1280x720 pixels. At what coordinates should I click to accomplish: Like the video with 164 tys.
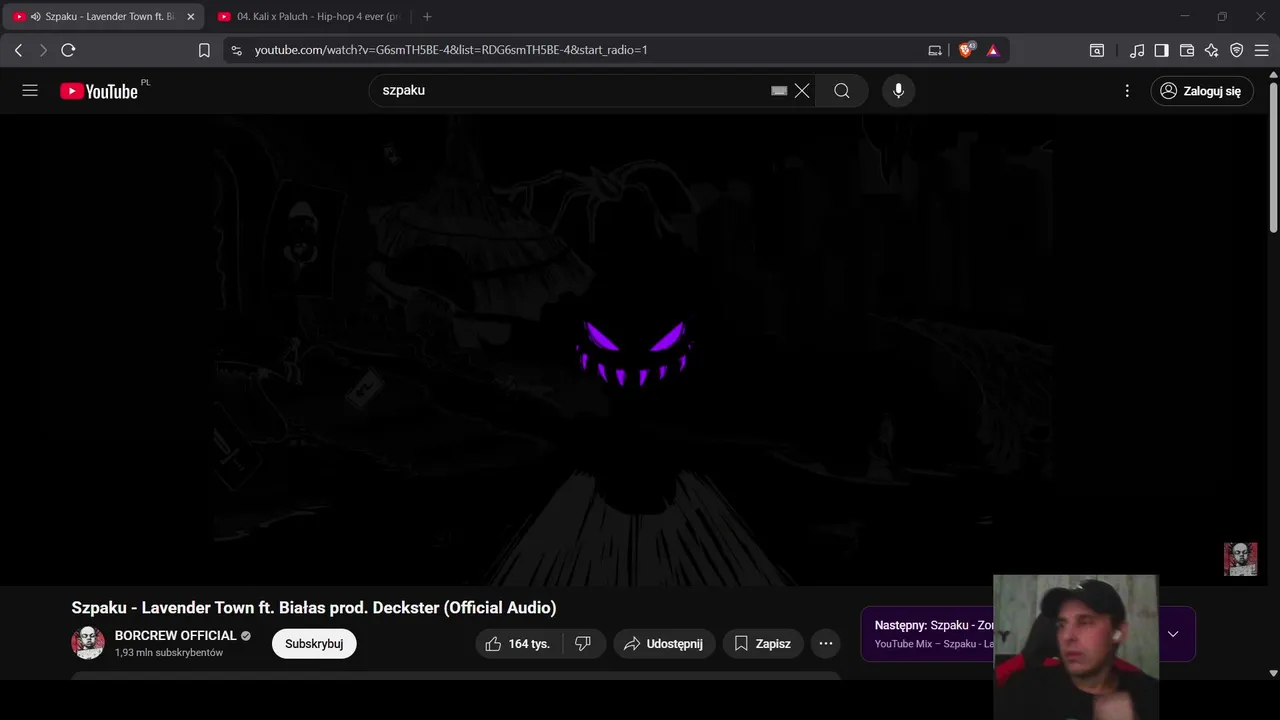[x=519, y=644]
